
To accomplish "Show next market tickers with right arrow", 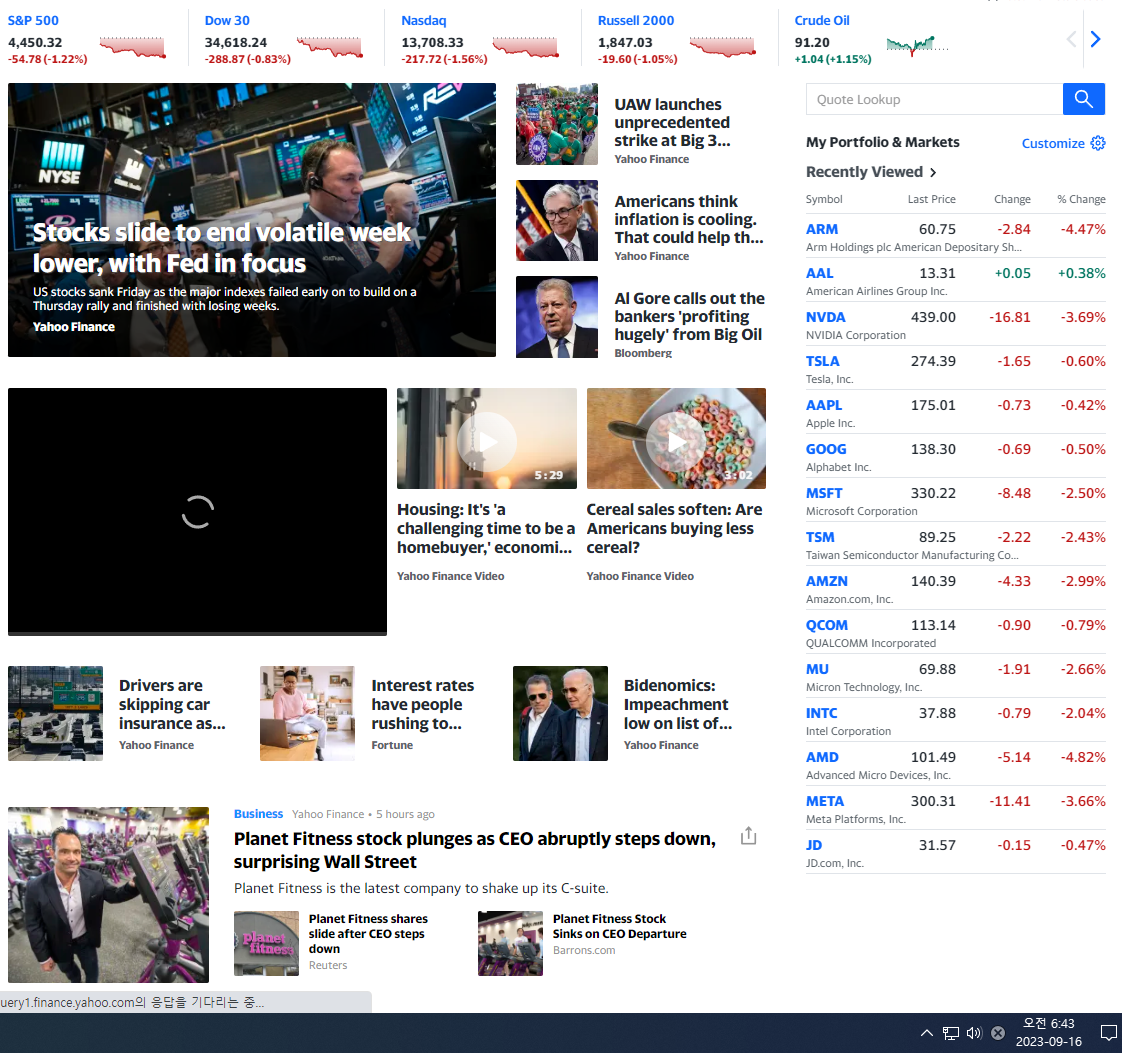I will pyautogui.click(x=1095, y=39).
